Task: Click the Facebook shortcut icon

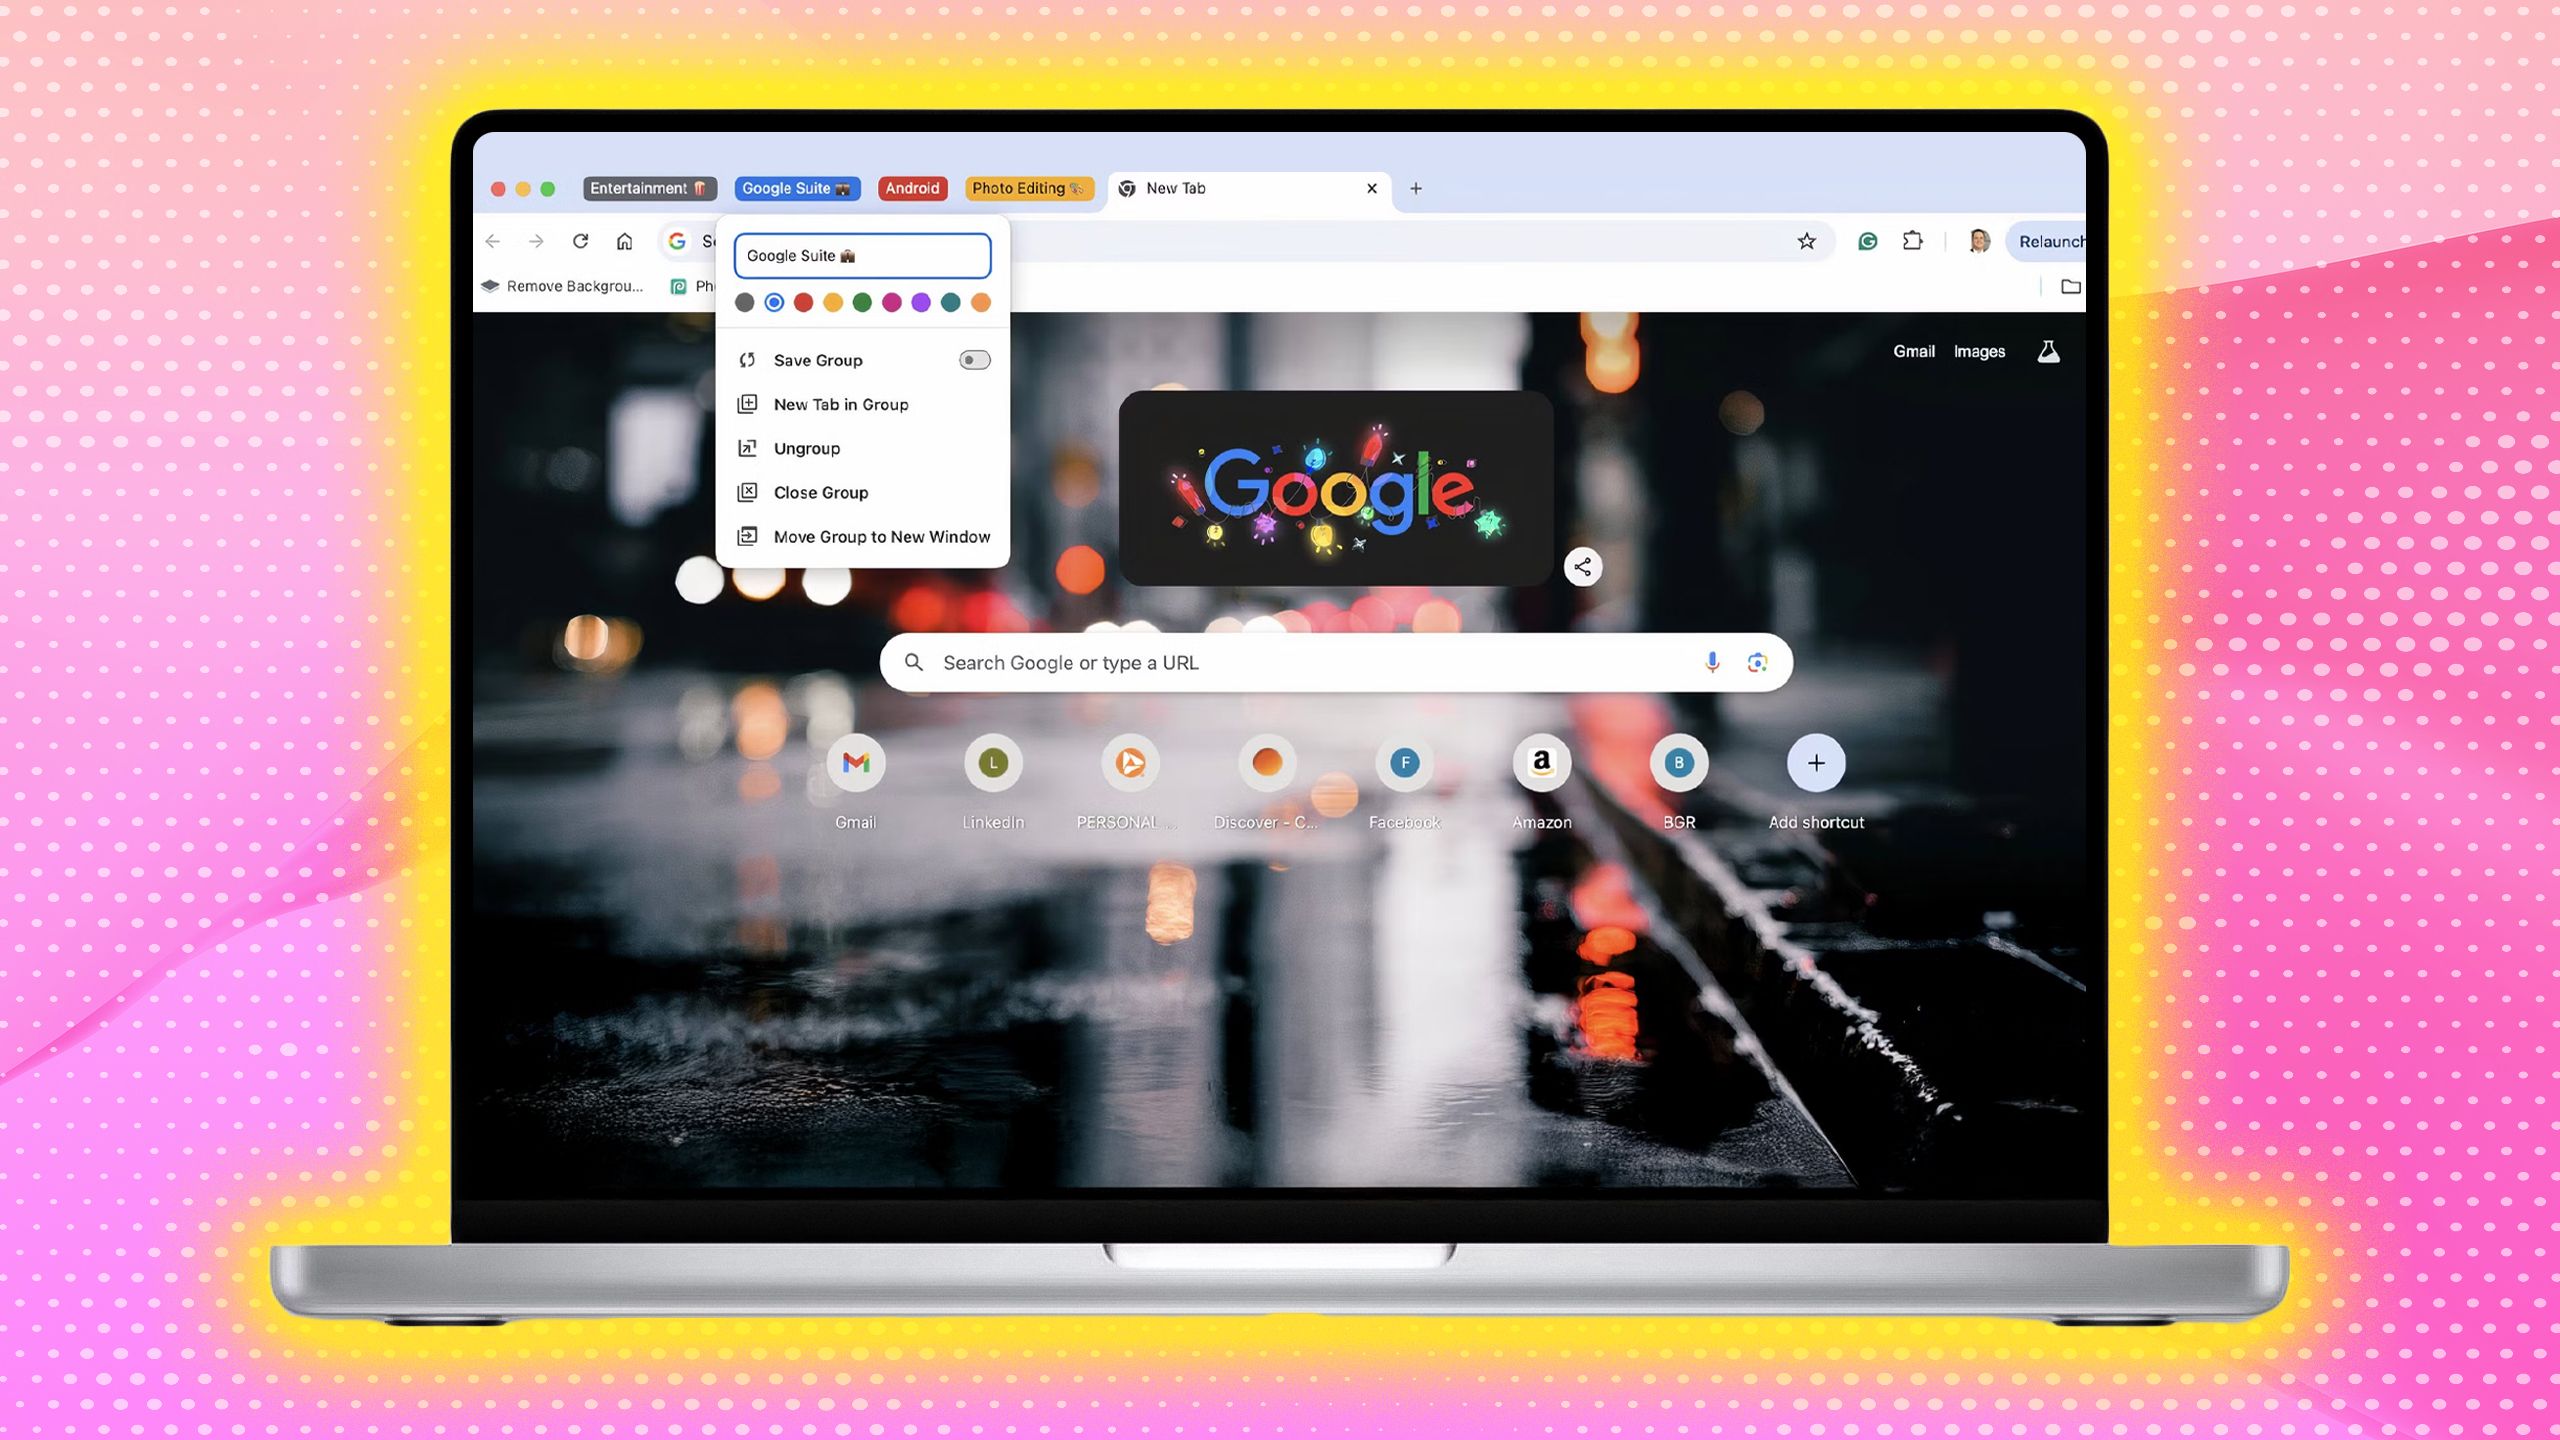Action: [1403, 761]
